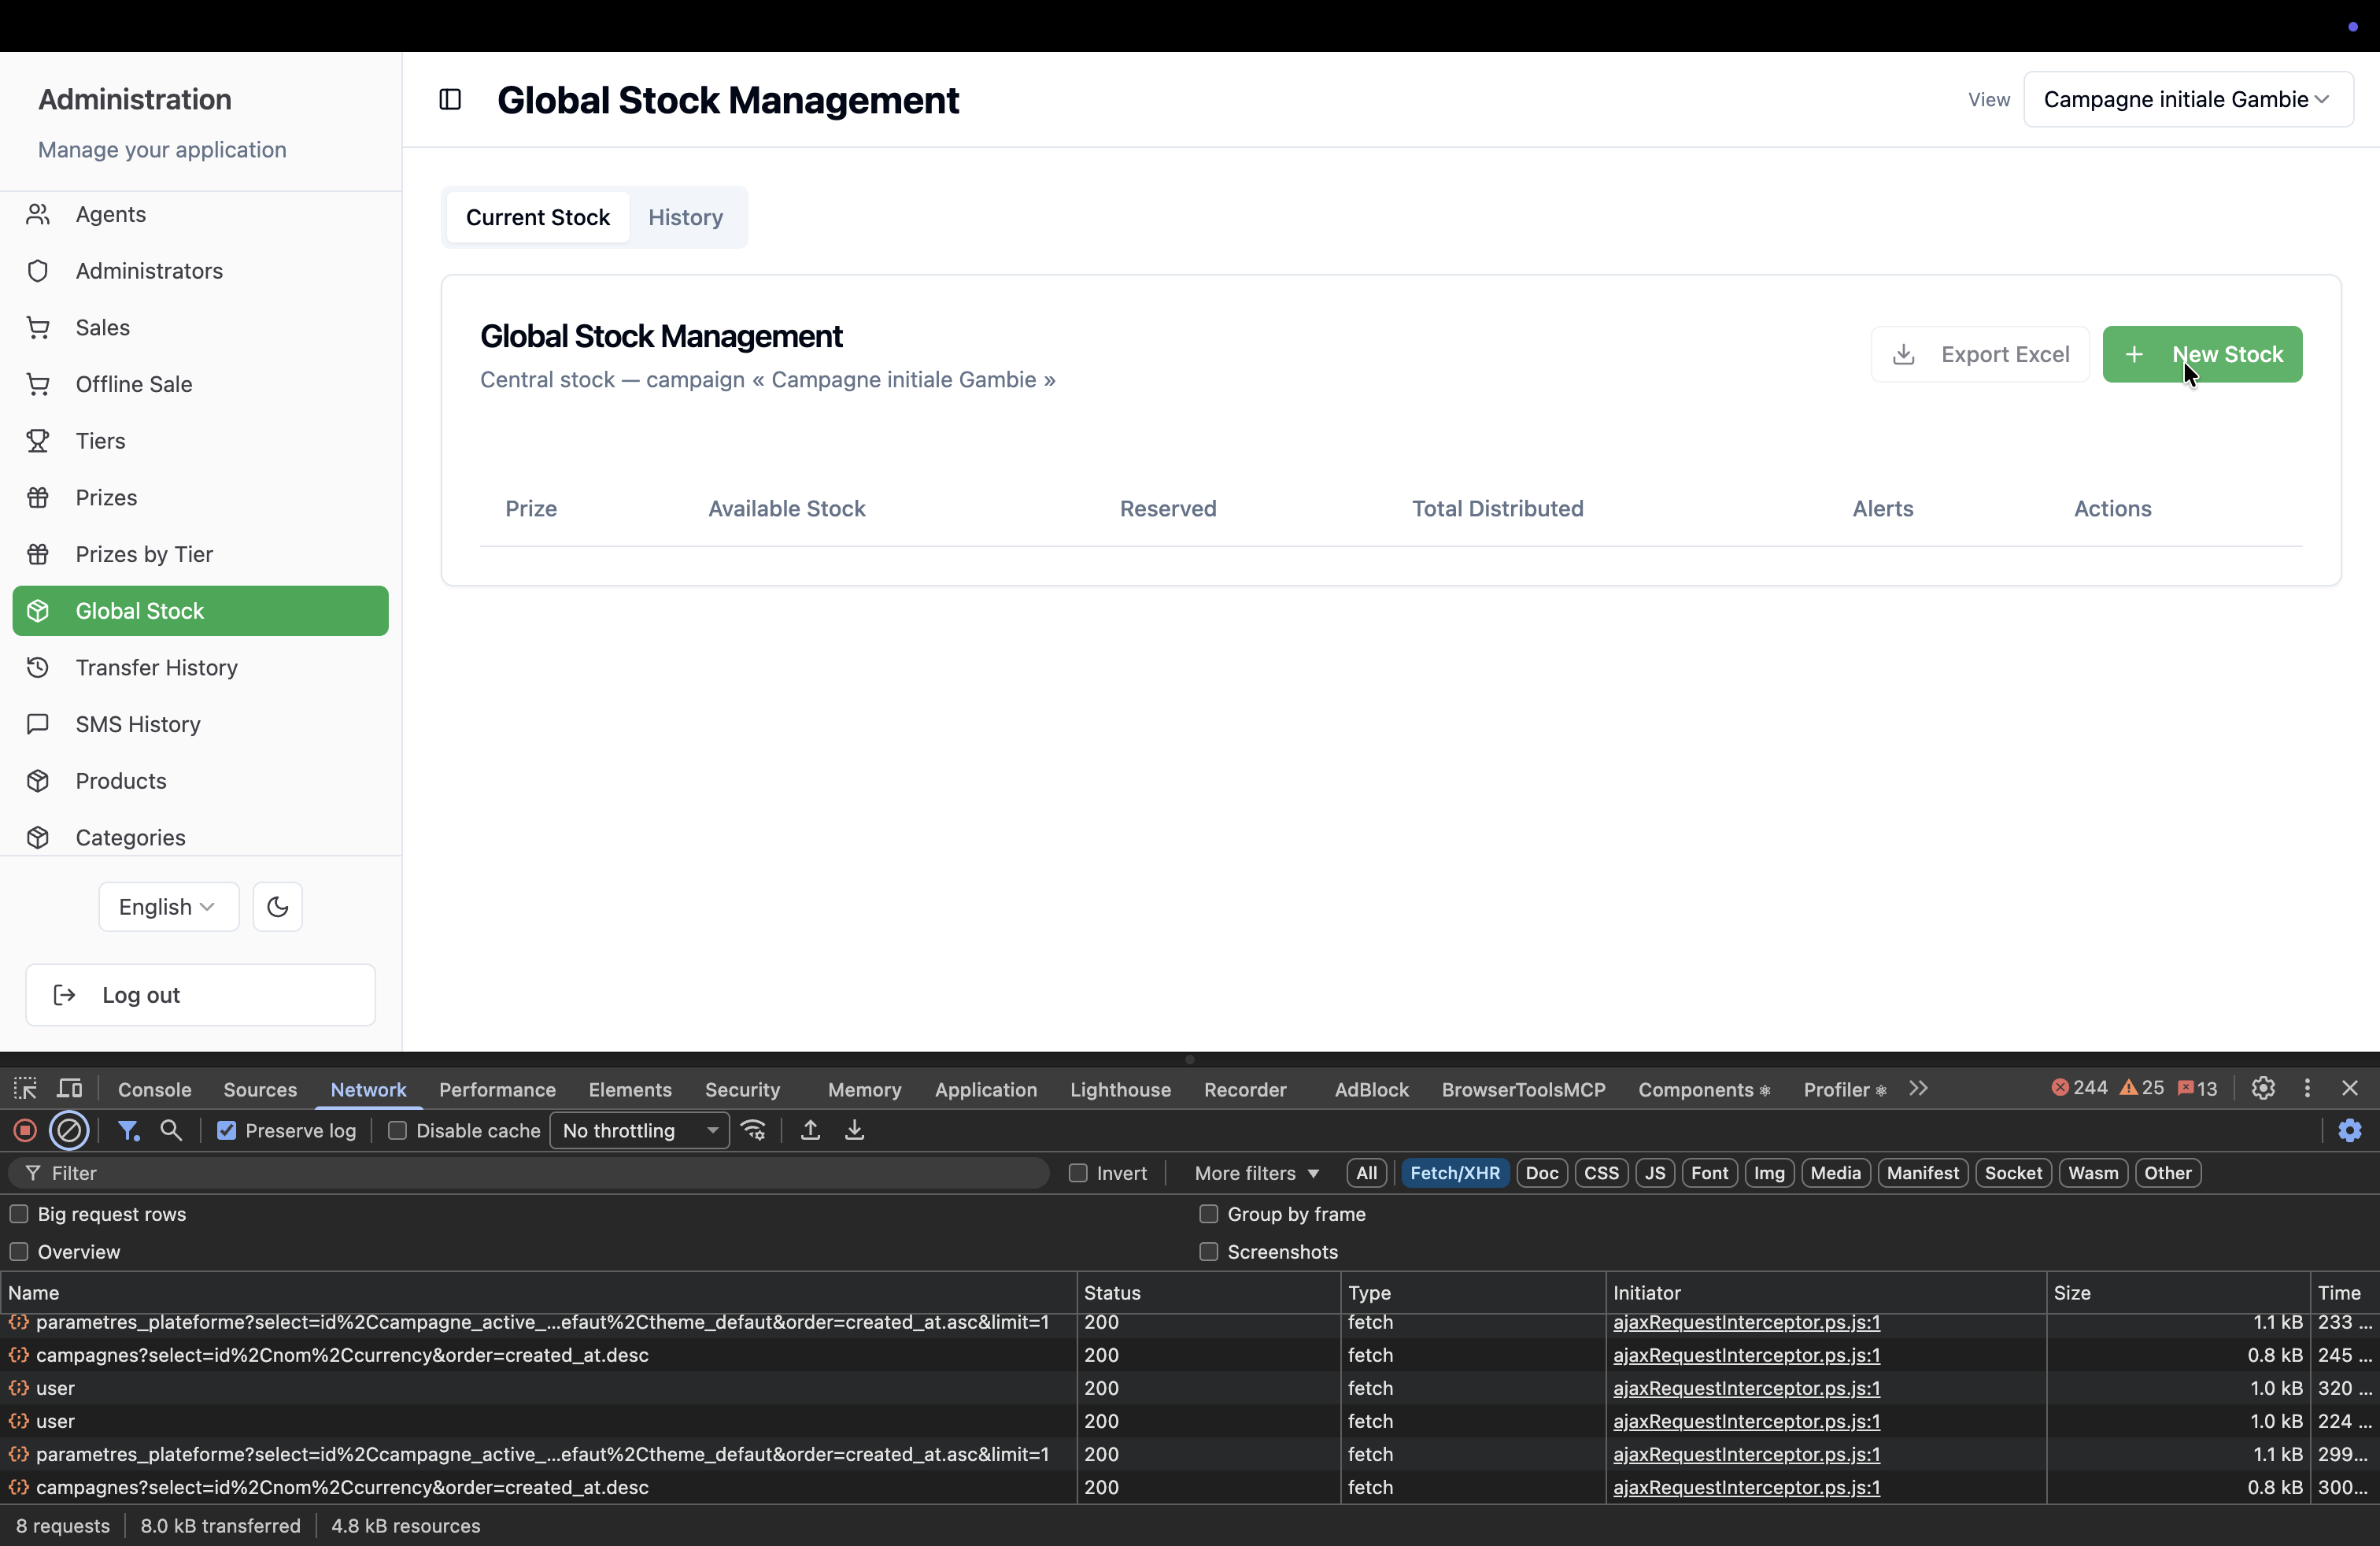Open network conditions wifi icon
The height and width of the screenshot is (1546, 2380).
click(x=754, y=1131)
